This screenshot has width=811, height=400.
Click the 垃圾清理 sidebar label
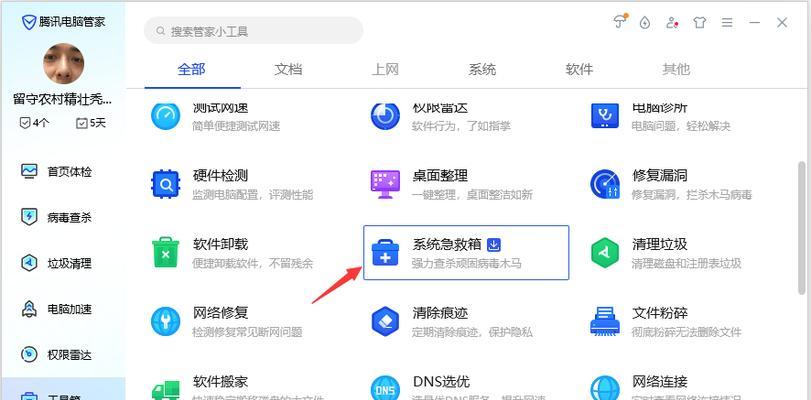tap(69, 263)
